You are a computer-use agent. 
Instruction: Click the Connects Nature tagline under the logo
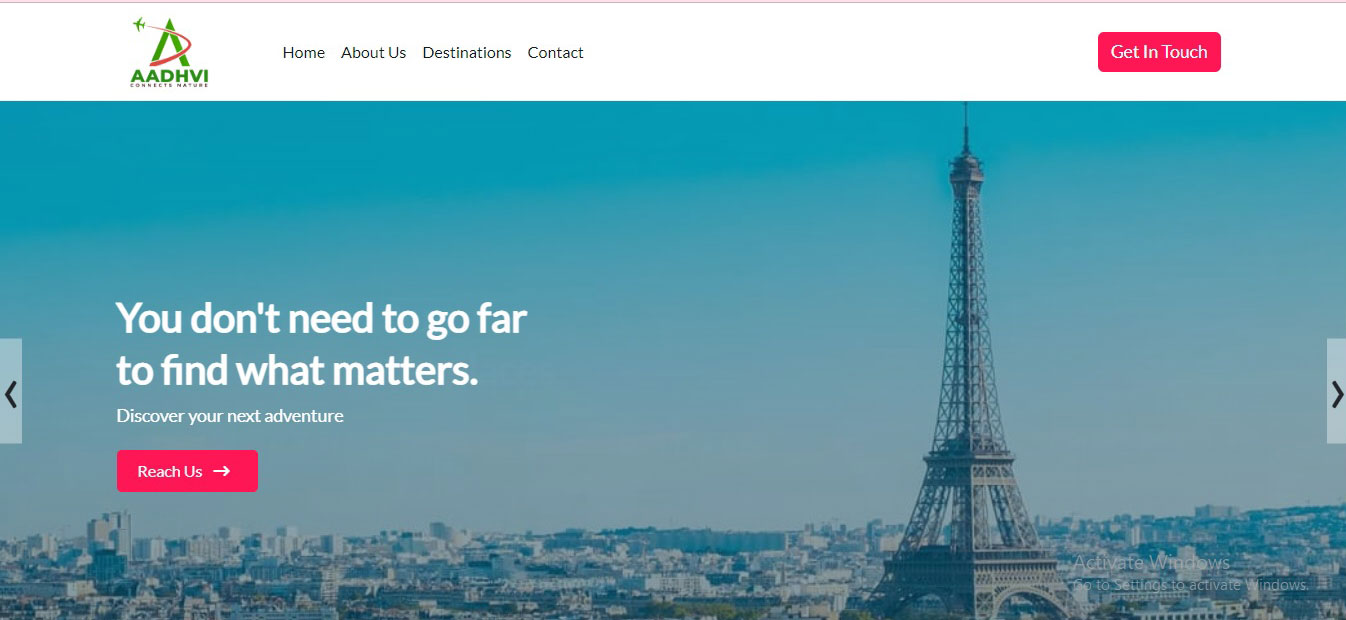click(x=169, y=85)
